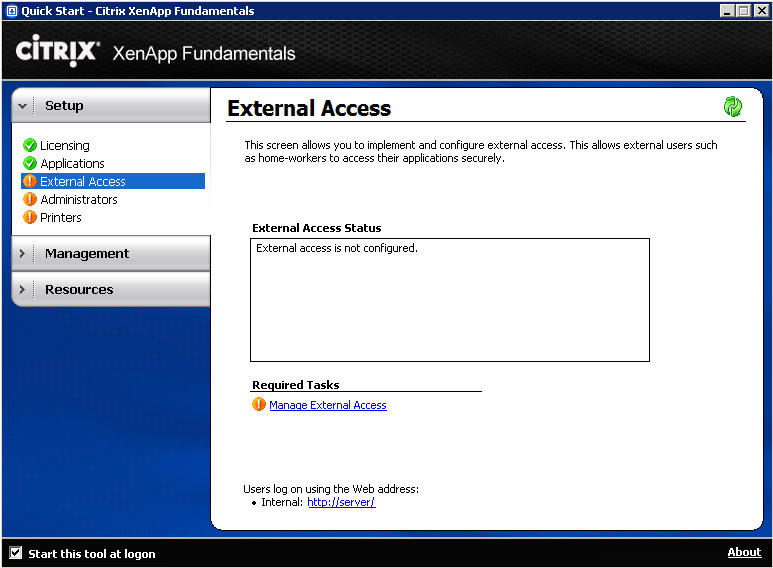Open the Licensing setup page
Viewport: 773px width, 568px height.
[65, 145]
